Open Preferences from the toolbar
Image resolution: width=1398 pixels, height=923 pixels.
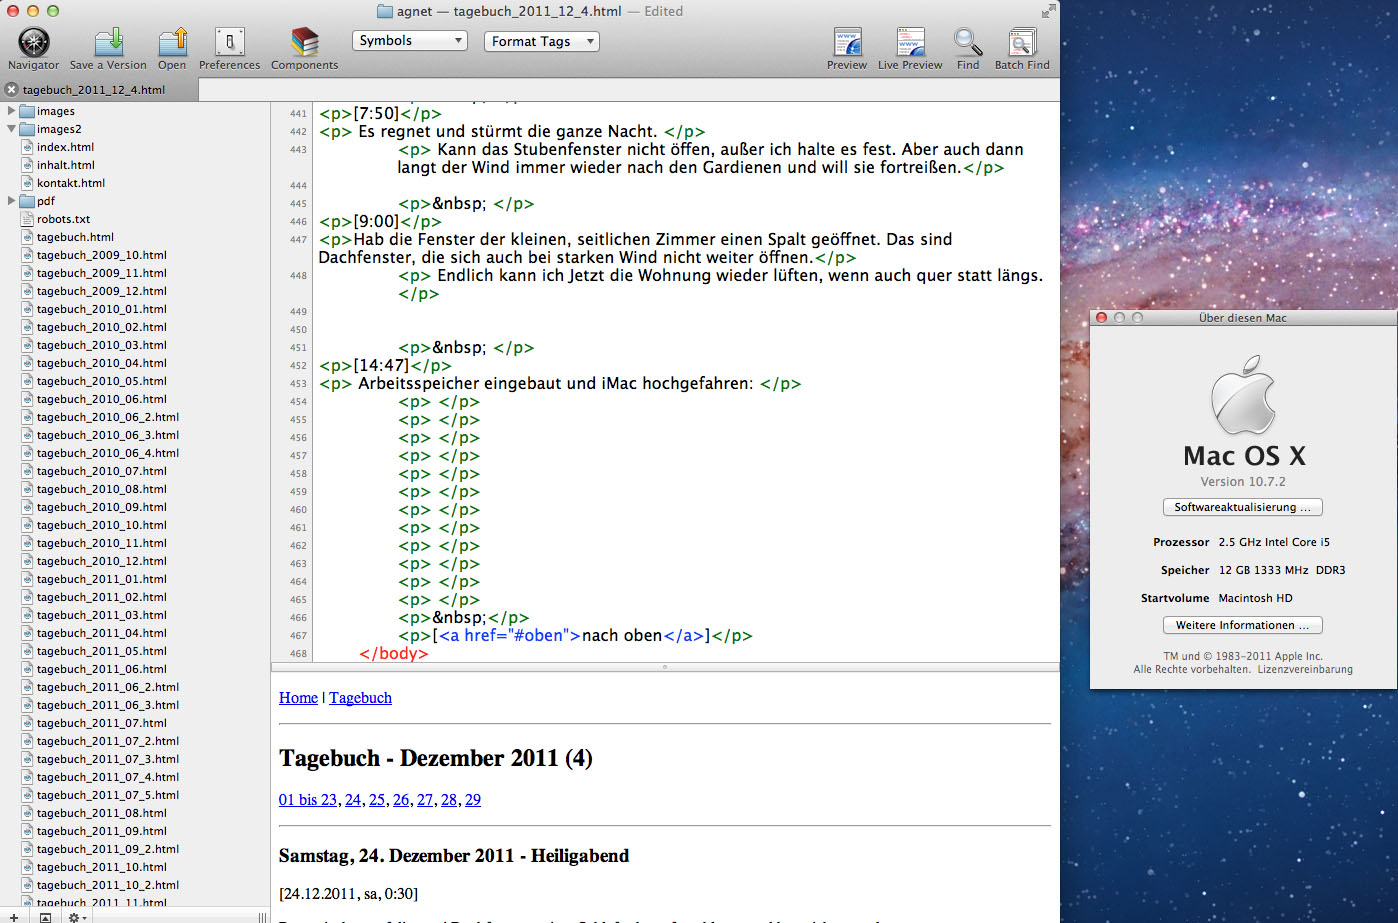230,42
